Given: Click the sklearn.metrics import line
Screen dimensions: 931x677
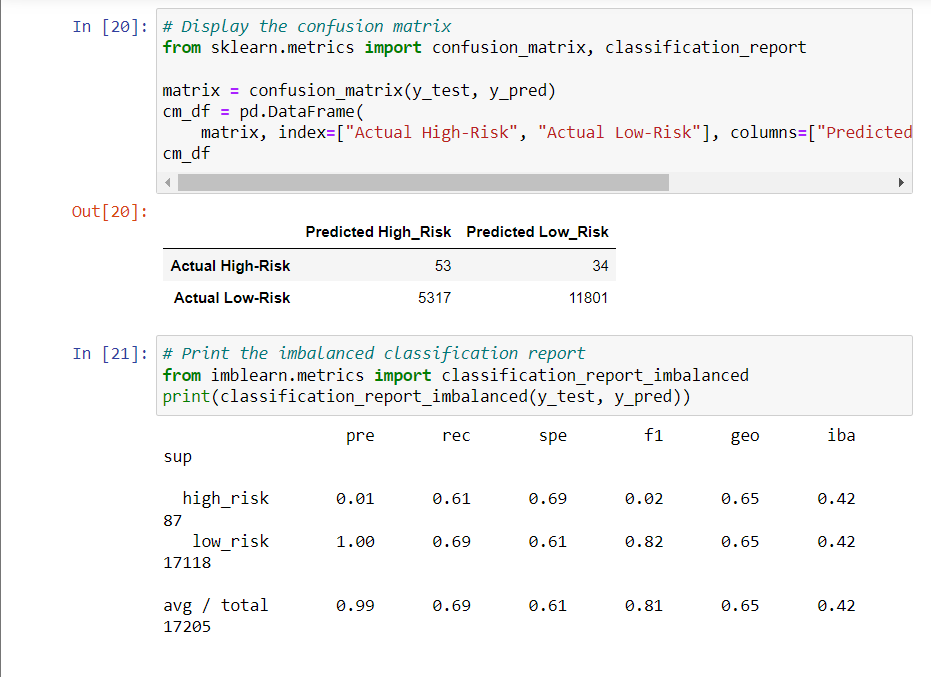Looking at the screenshot, I should [484, 48].
